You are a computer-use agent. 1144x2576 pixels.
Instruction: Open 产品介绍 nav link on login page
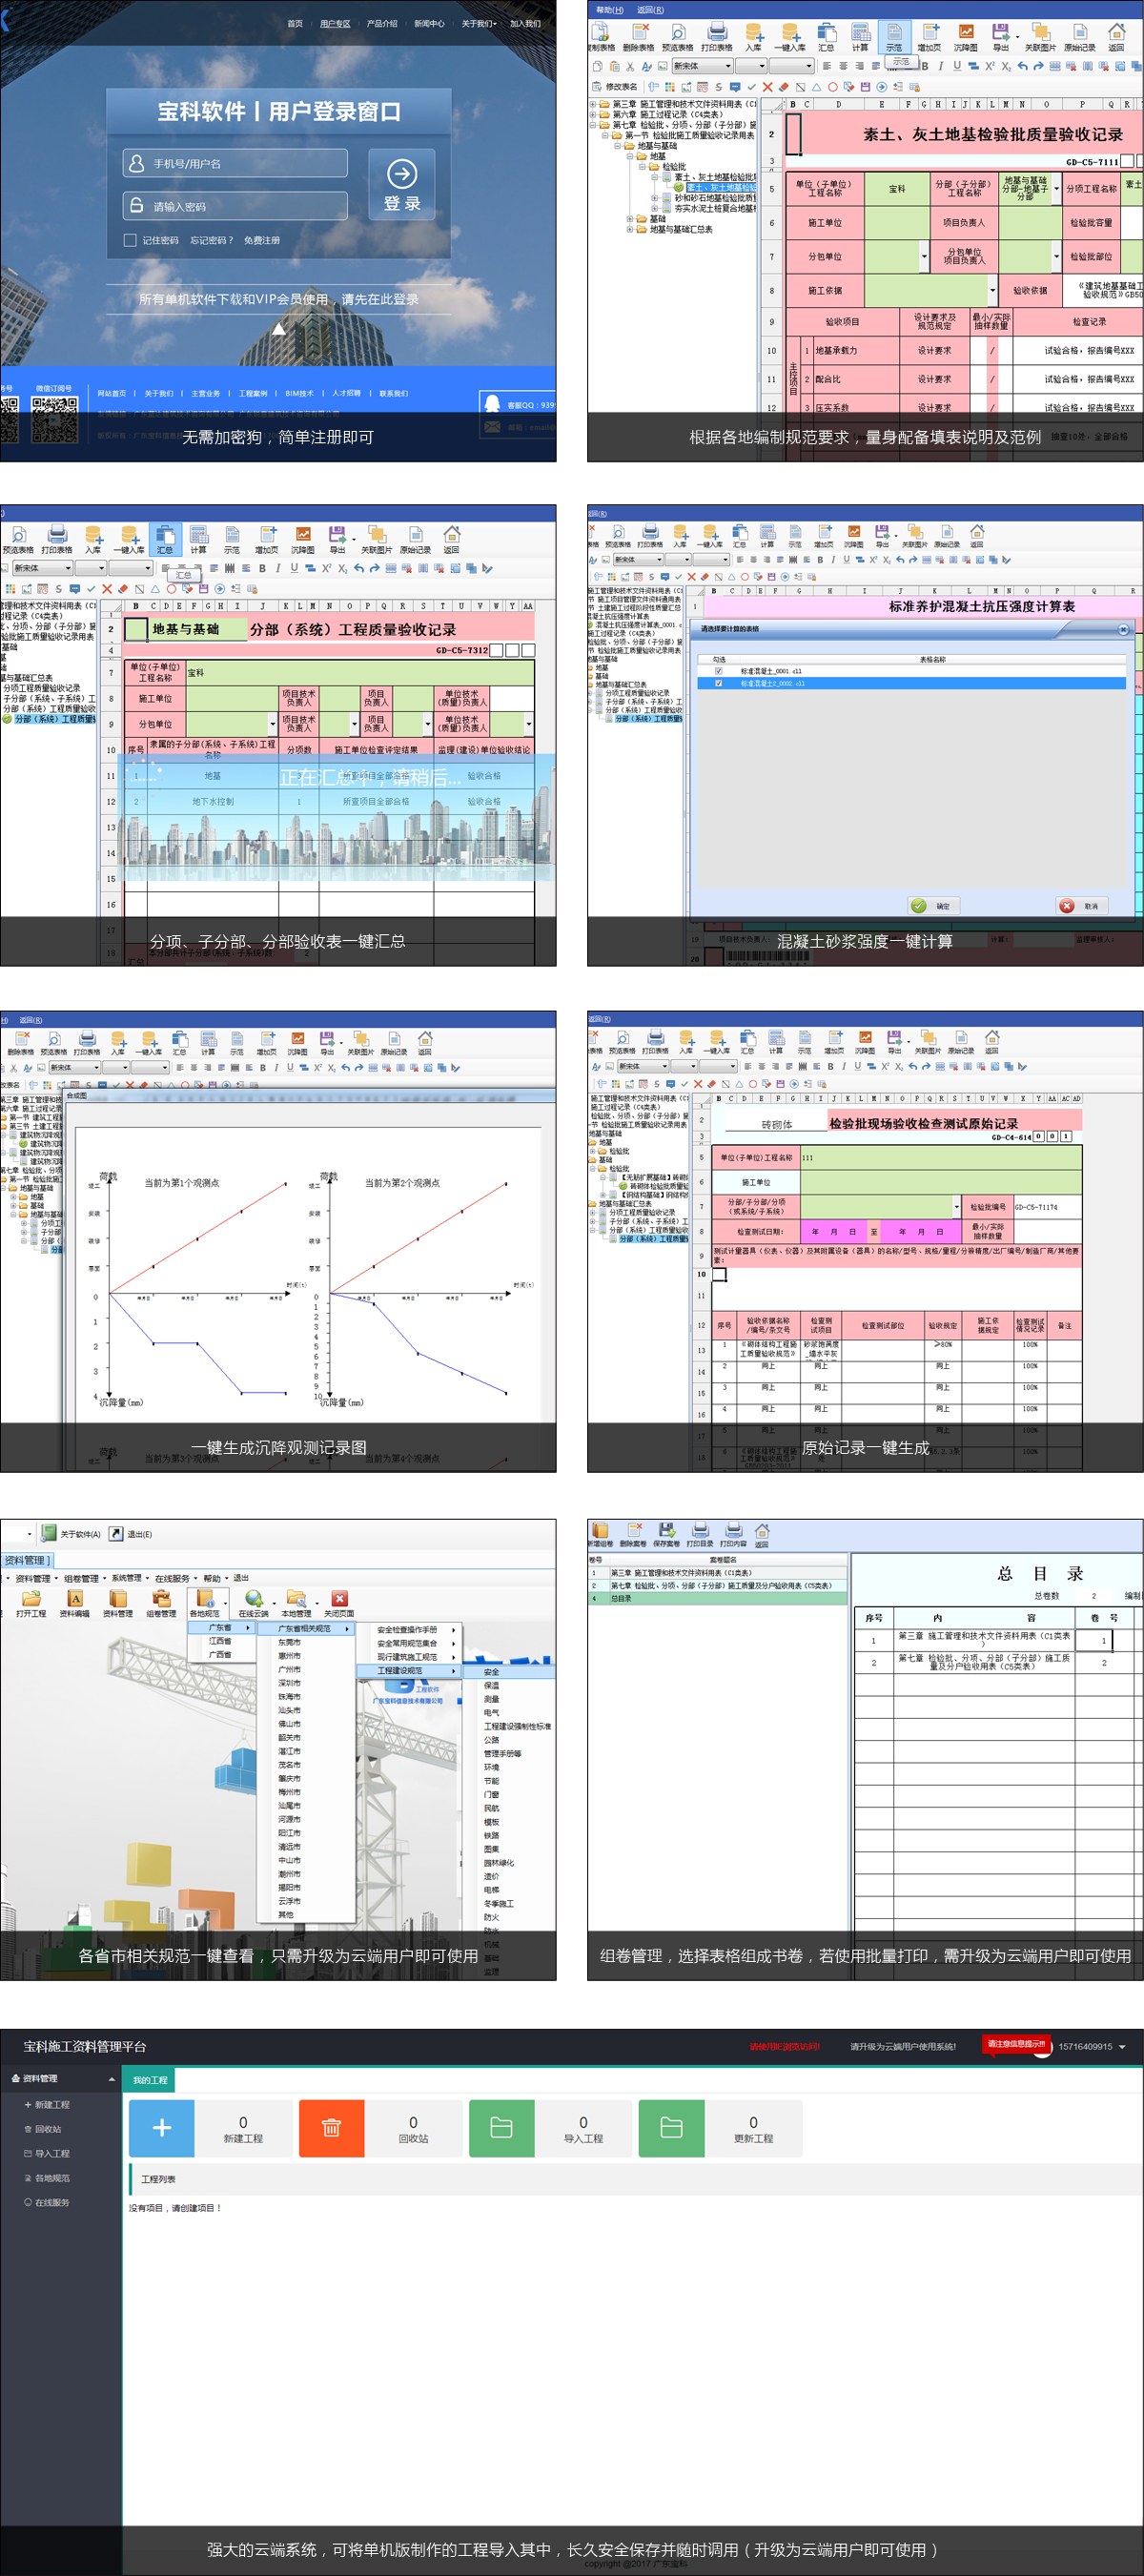(x=382, y=23)
